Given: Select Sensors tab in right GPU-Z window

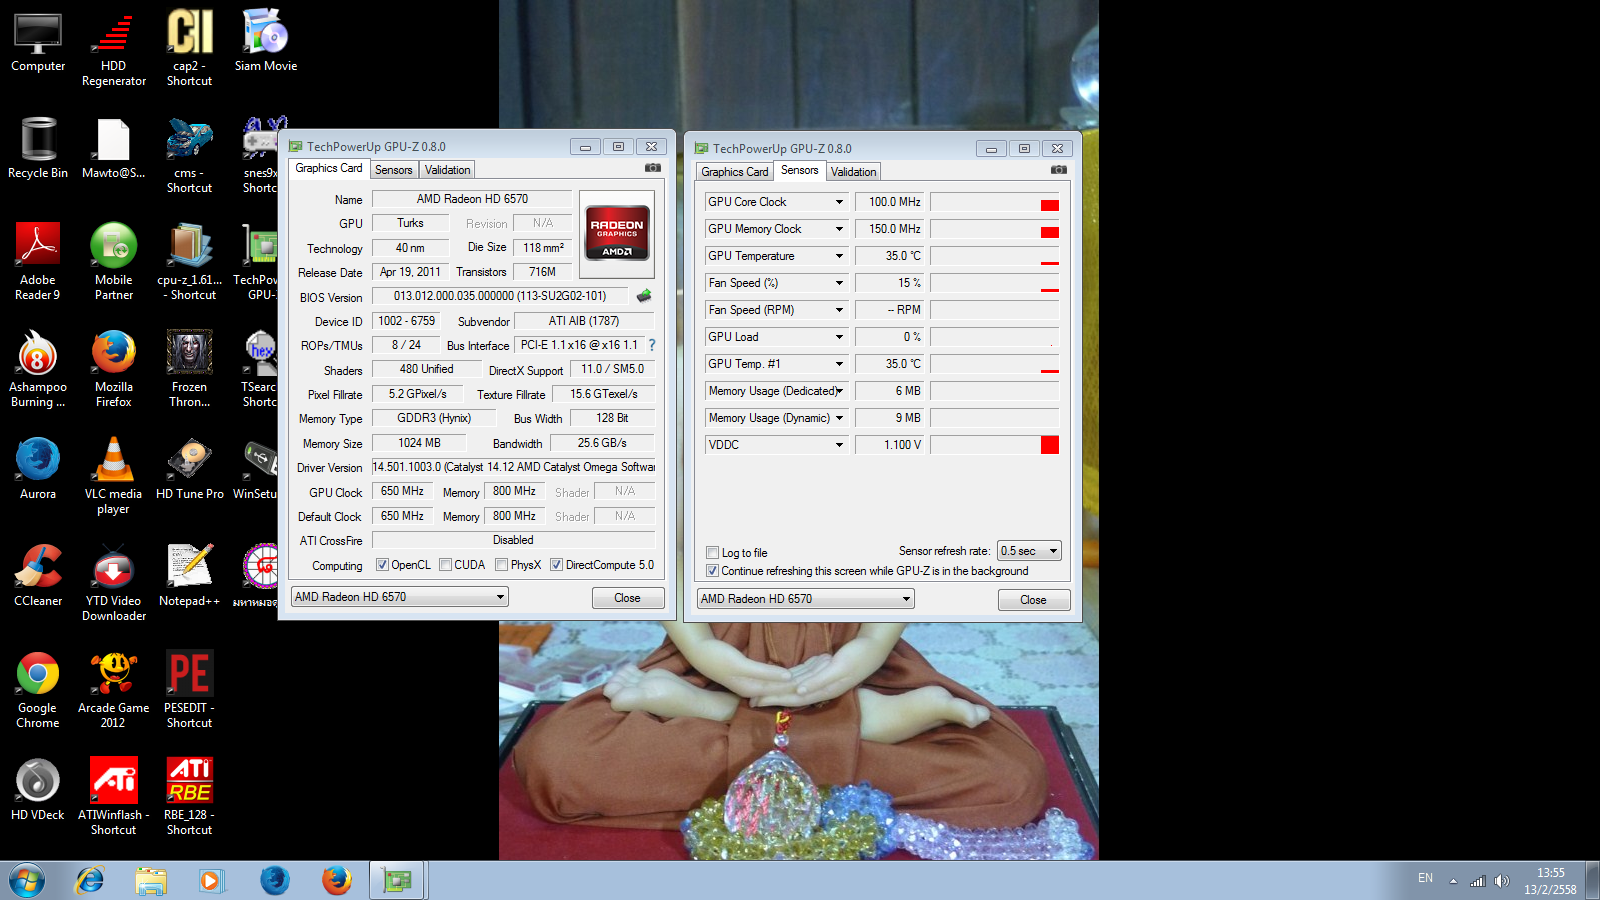Looking at the screenshot, I should pos(799,170).
